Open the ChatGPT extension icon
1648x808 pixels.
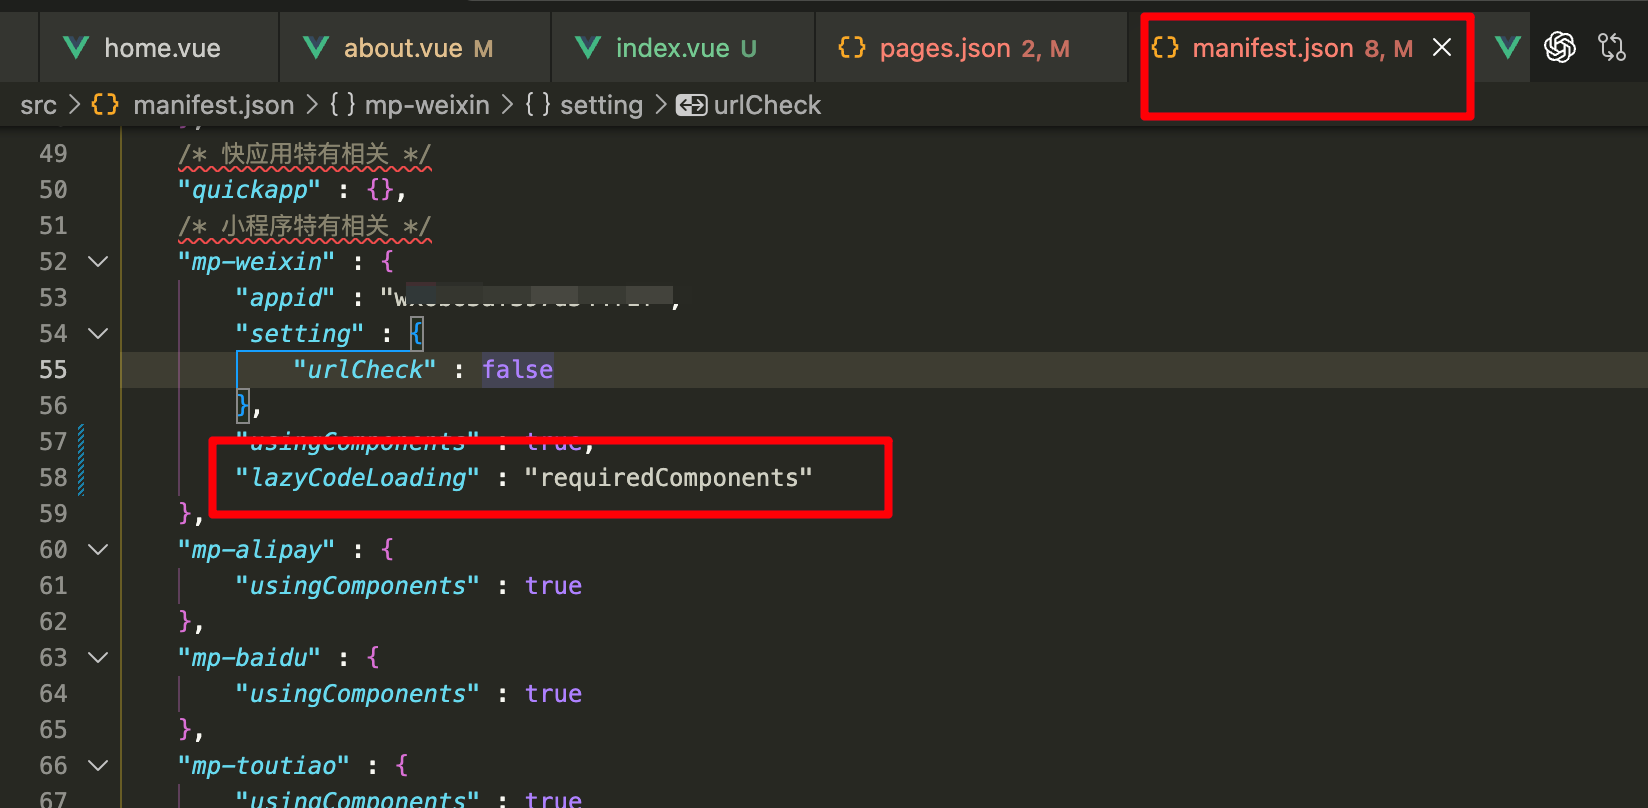(1559, 47)
